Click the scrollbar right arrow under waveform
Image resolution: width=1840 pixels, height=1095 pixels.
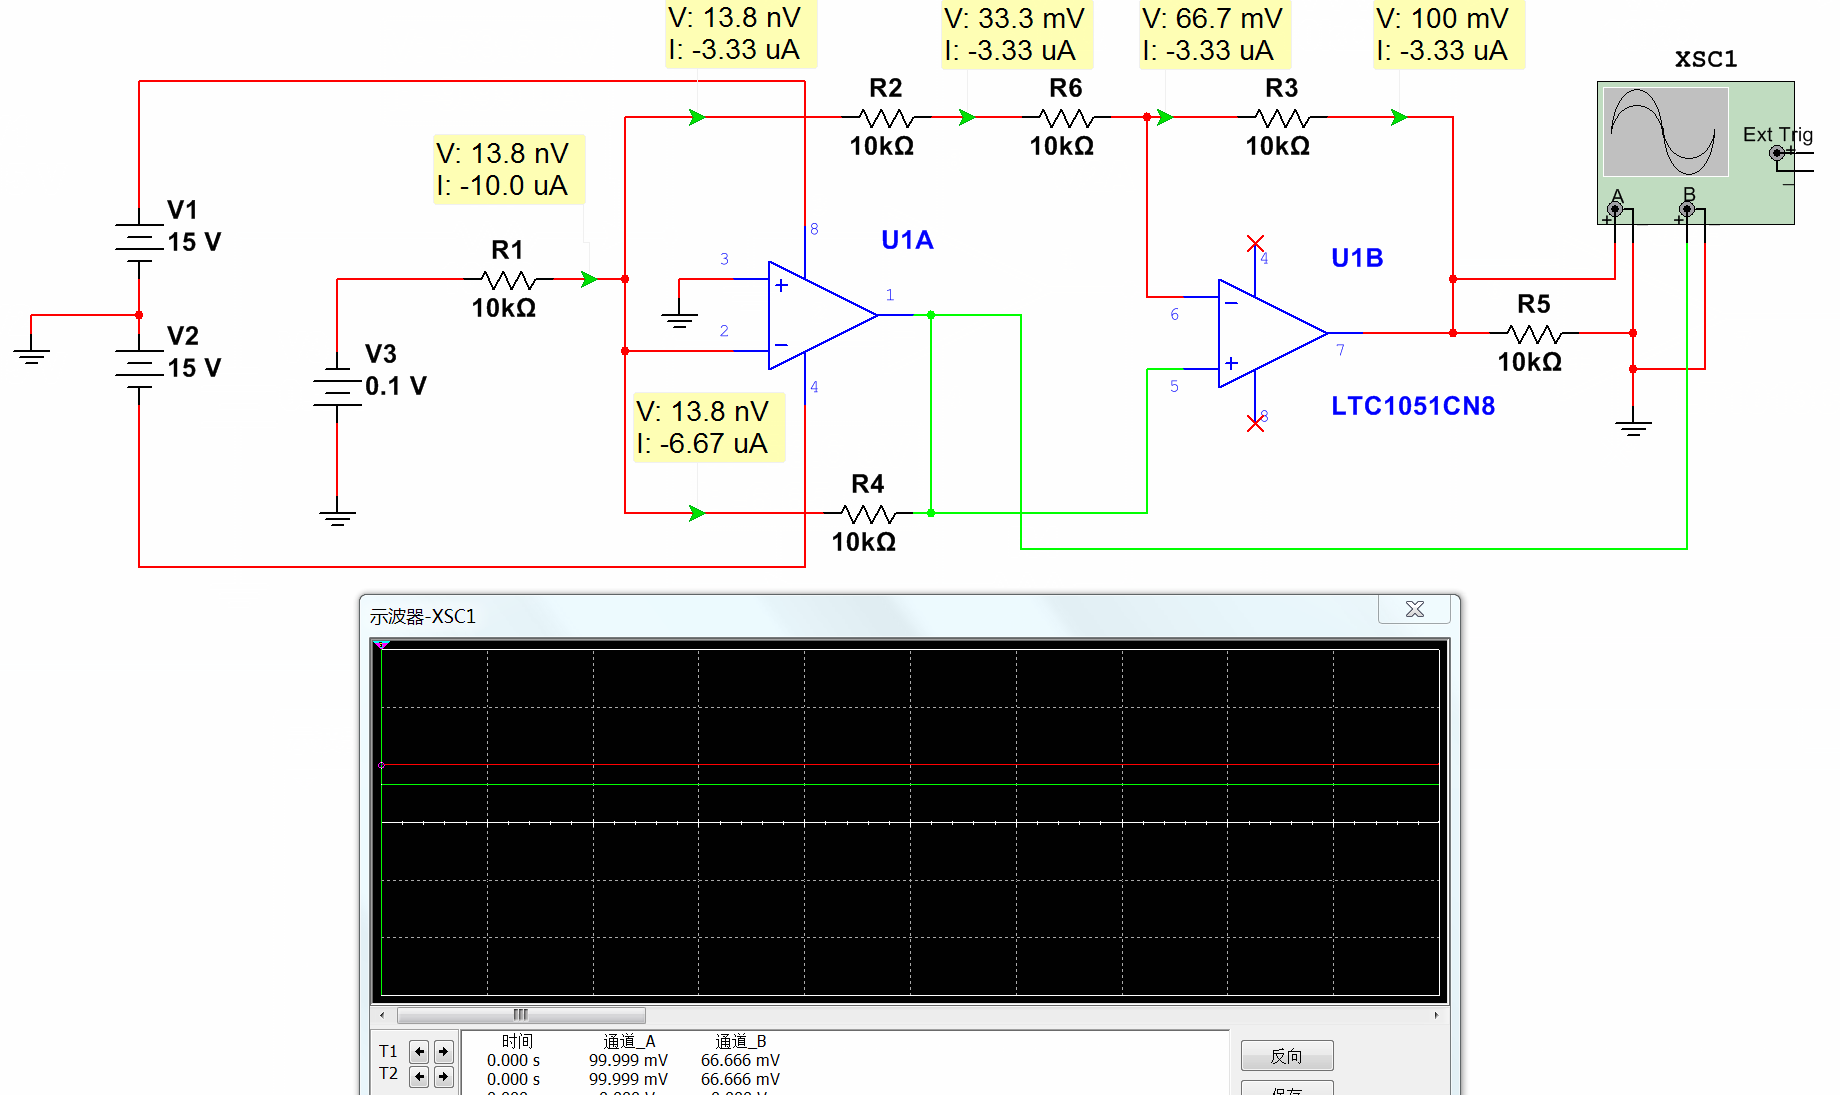tap(1436, 1015)
